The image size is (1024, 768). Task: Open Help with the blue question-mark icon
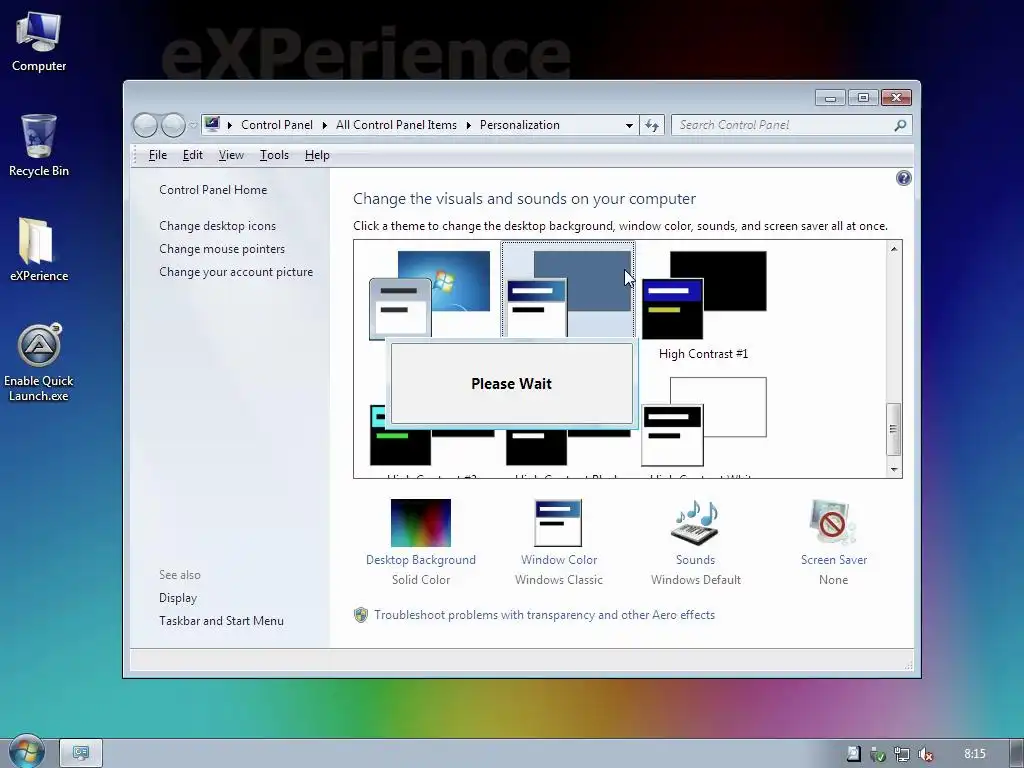[x=903, y=178]
